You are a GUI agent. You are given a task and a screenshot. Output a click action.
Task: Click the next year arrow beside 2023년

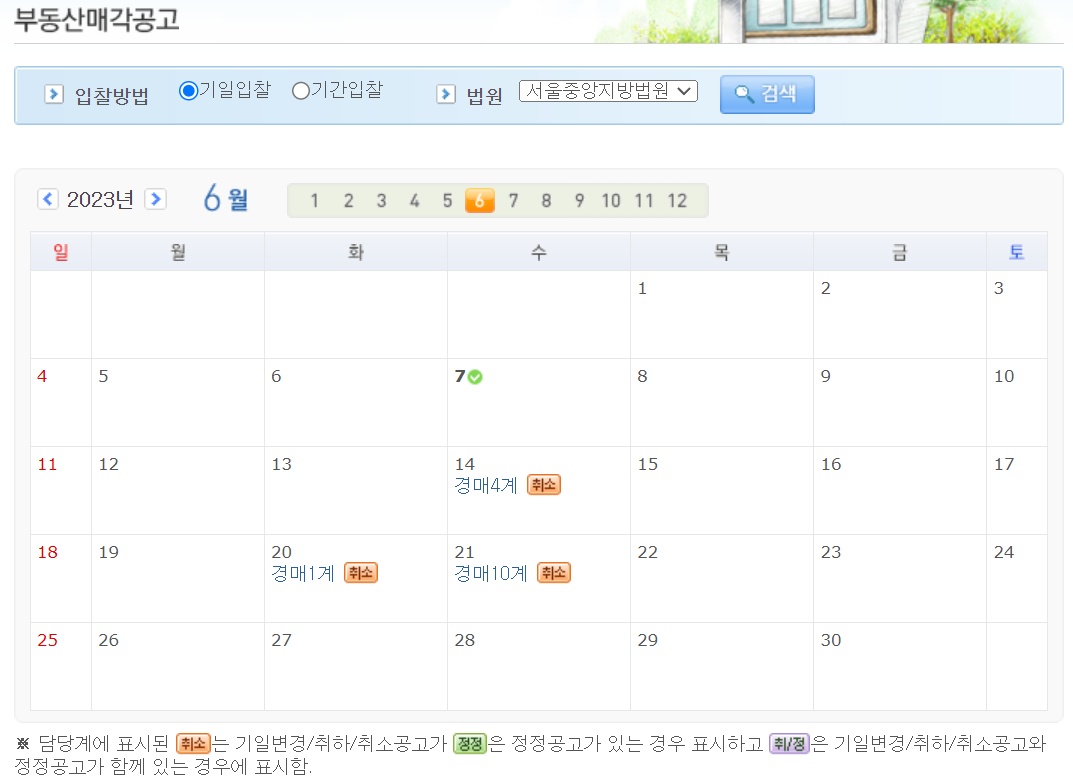click(x=156, y=199)
